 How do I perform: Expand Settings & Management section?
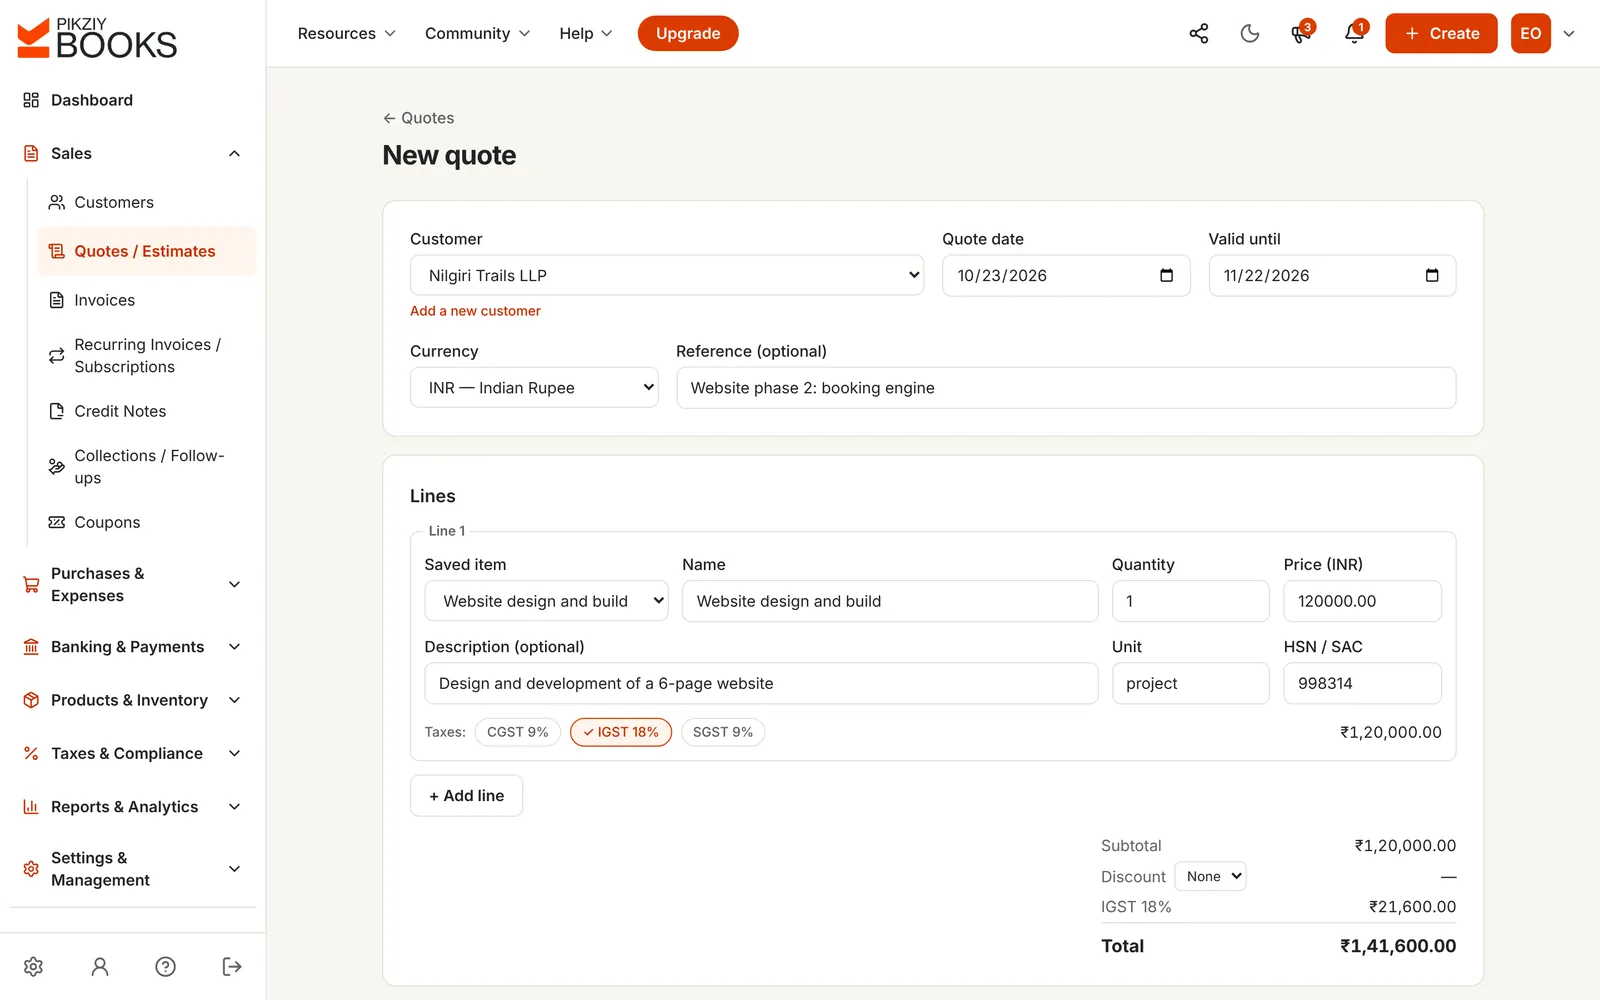(x=133, y=869)
